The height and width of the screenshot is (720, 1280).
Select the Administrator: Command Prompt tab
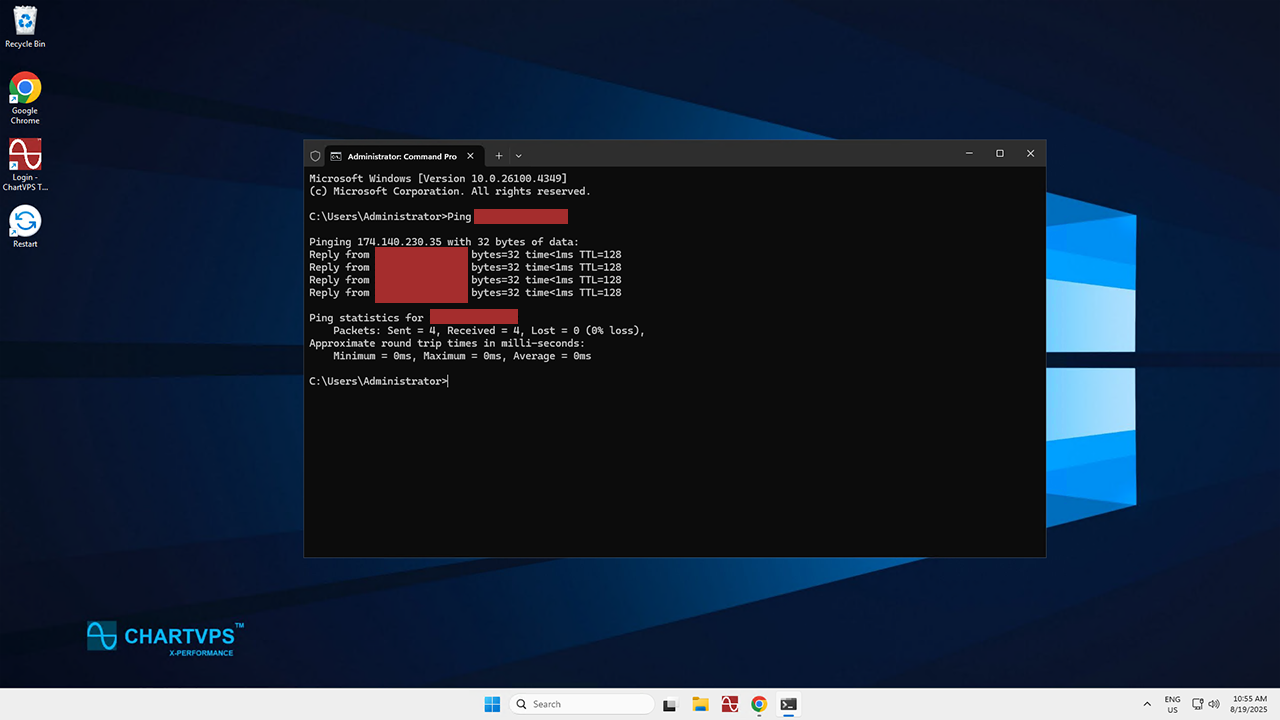tap(400, 156)
